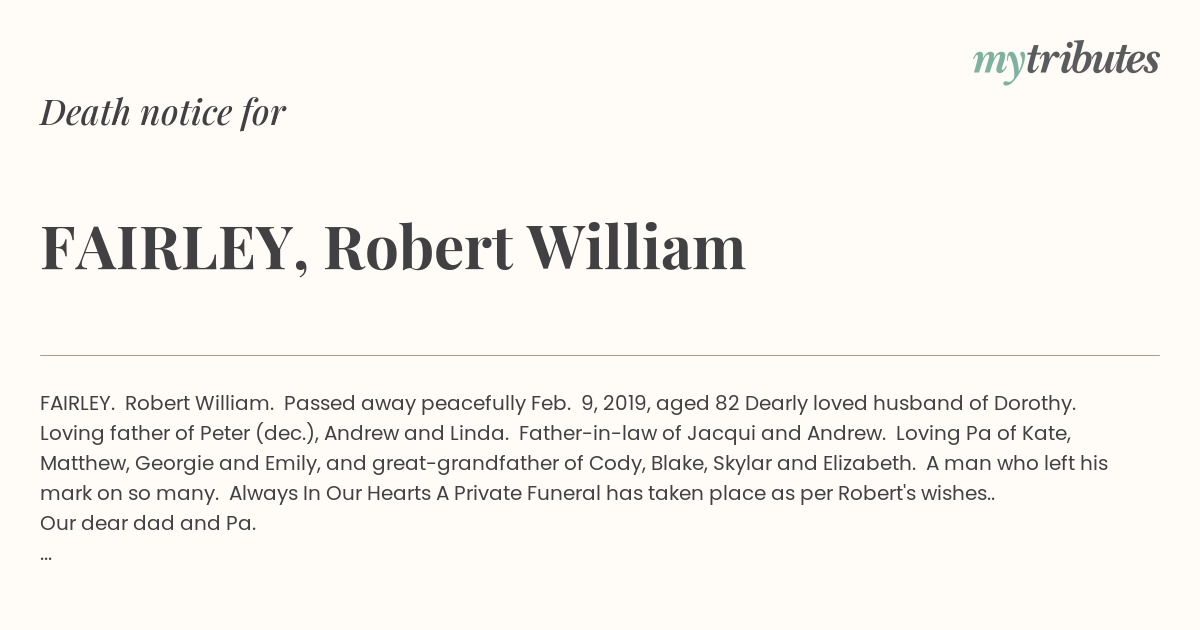Click the horizontal divider line

[x=600, y=355]
